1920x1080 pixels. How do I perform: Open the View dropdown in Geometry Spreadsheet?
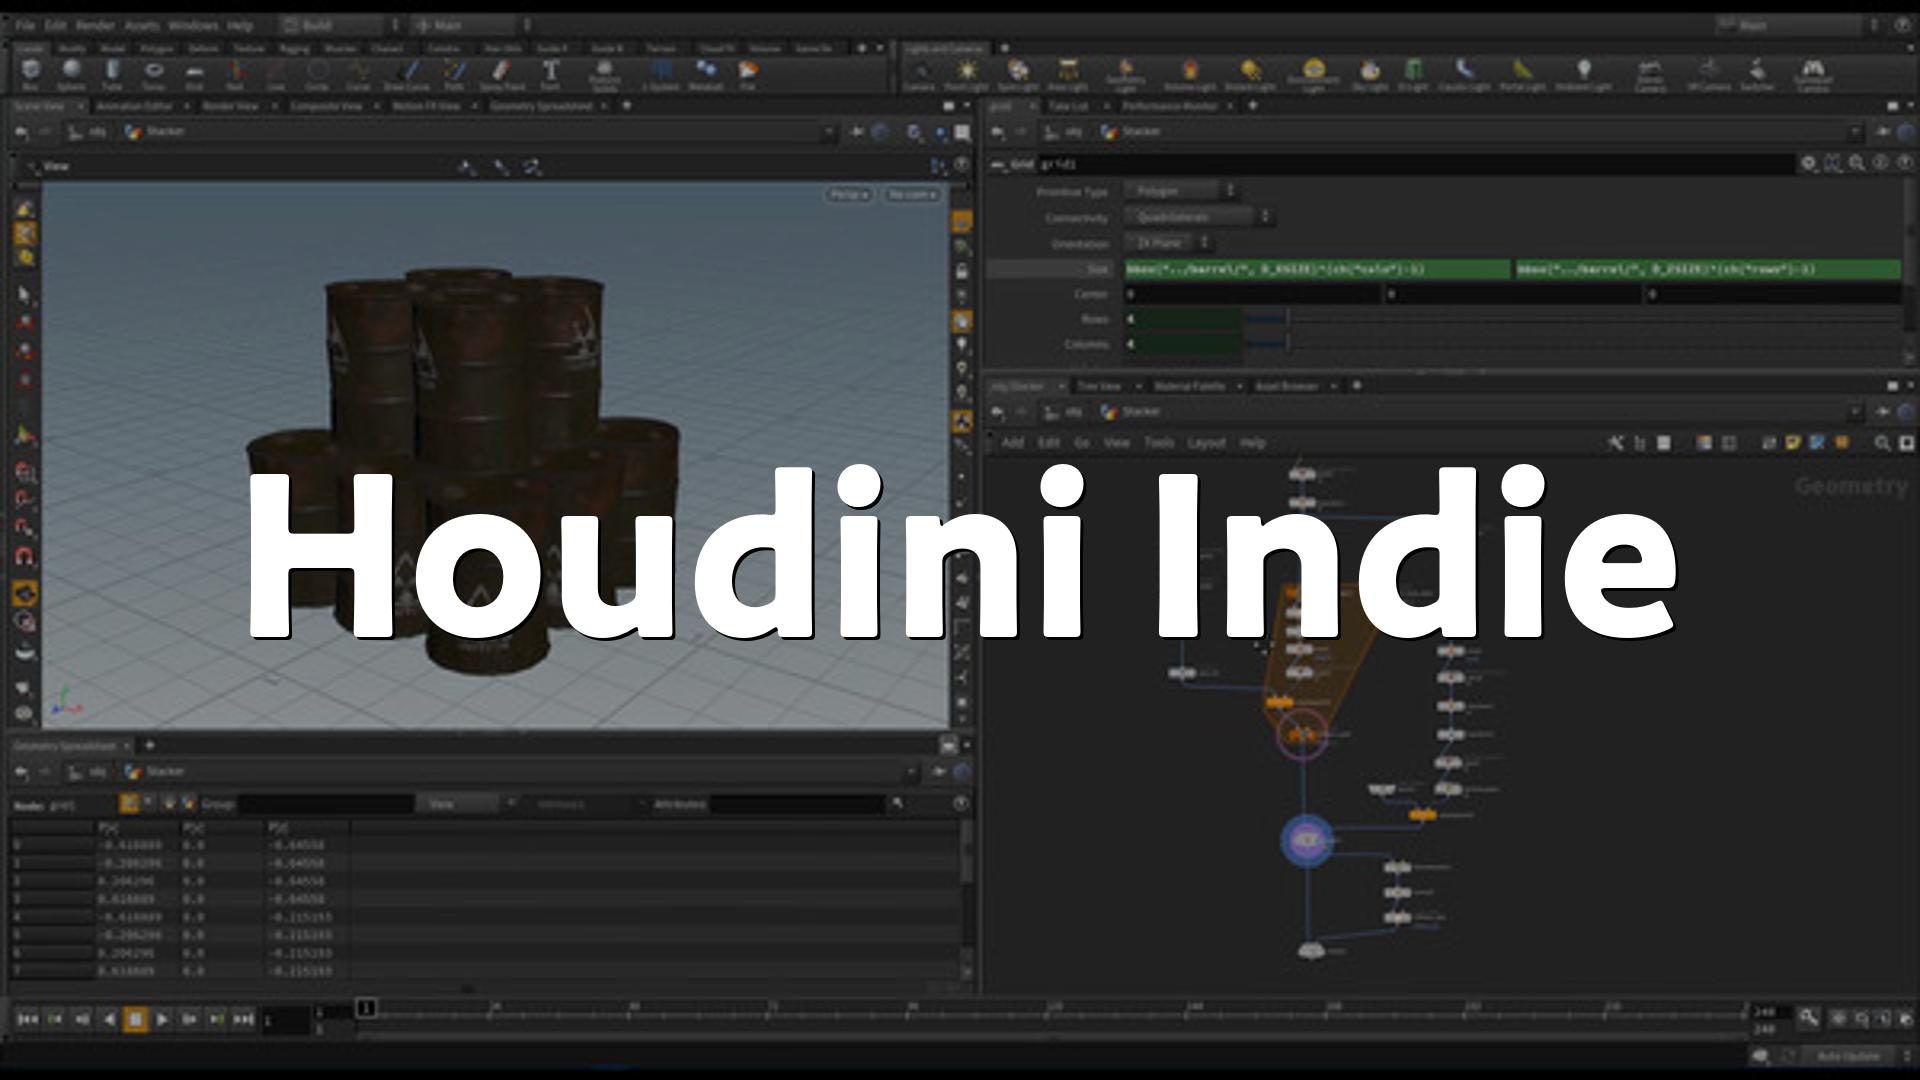[466, 803]
